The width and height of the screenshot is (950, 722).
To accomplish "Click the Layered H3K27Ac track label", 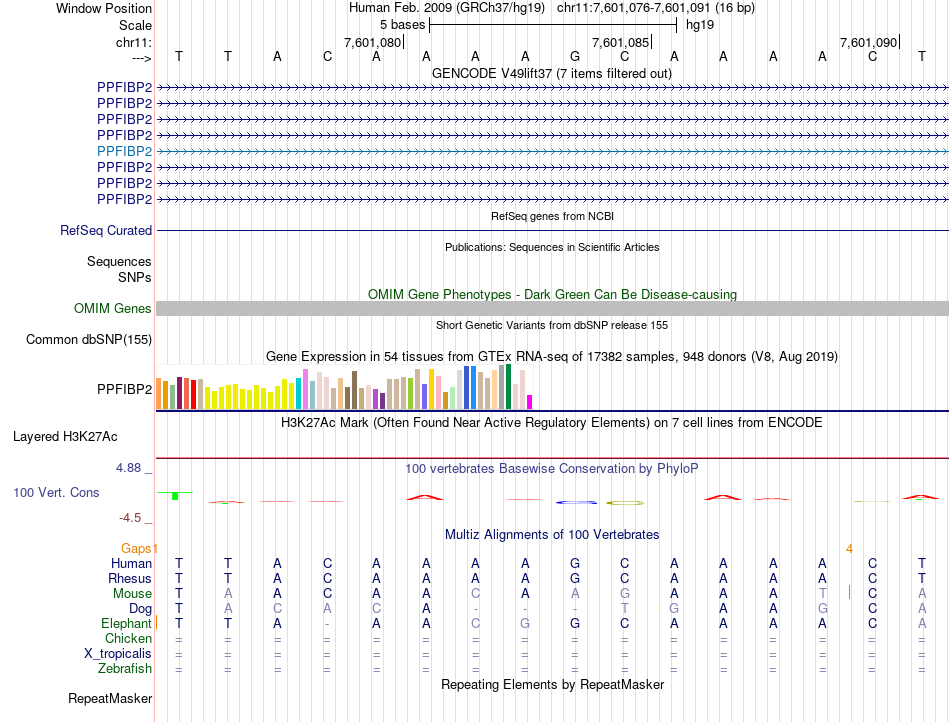I will [x=65, y=437].
